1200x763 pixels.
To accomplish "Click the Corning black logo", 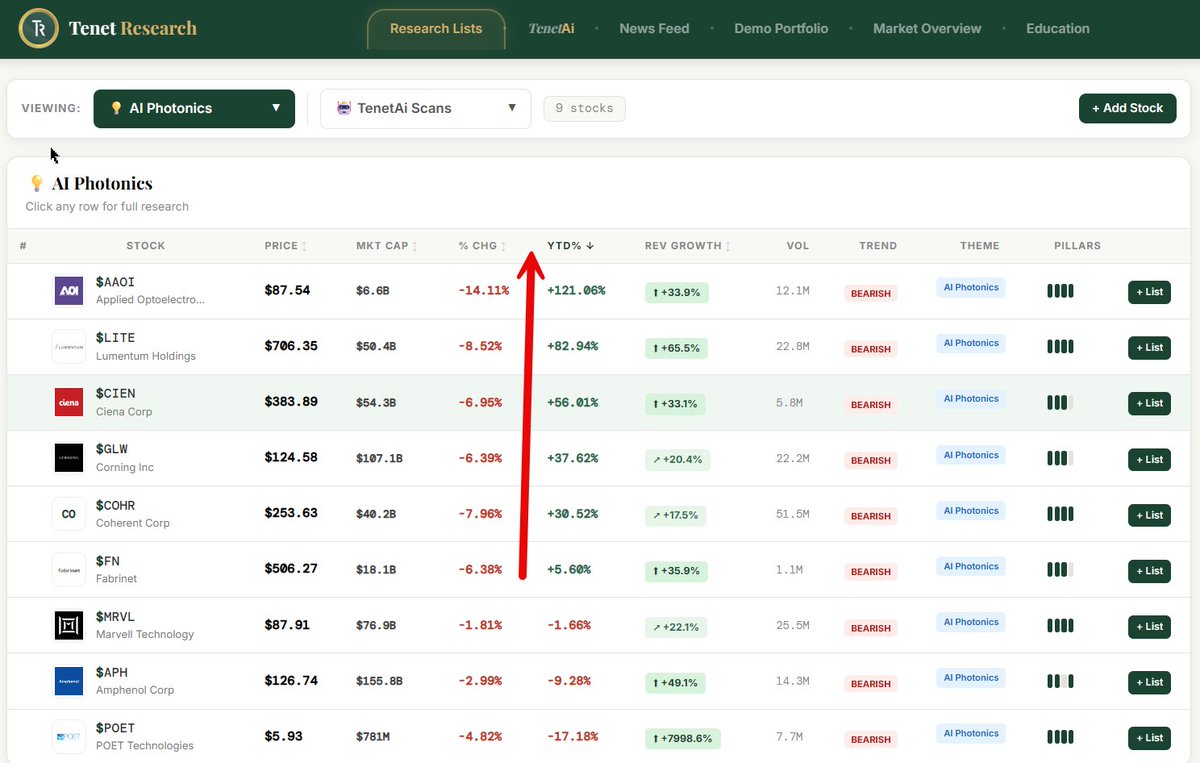I will tap(69, 458).
